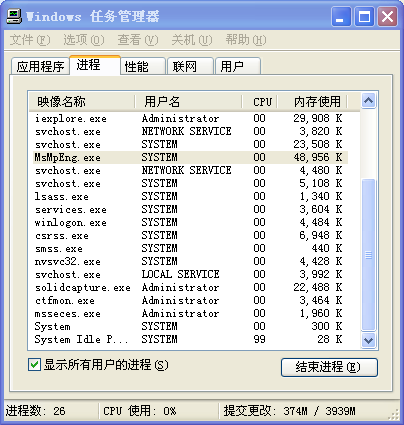Open the 文件 menu

[x=30, y=40]
